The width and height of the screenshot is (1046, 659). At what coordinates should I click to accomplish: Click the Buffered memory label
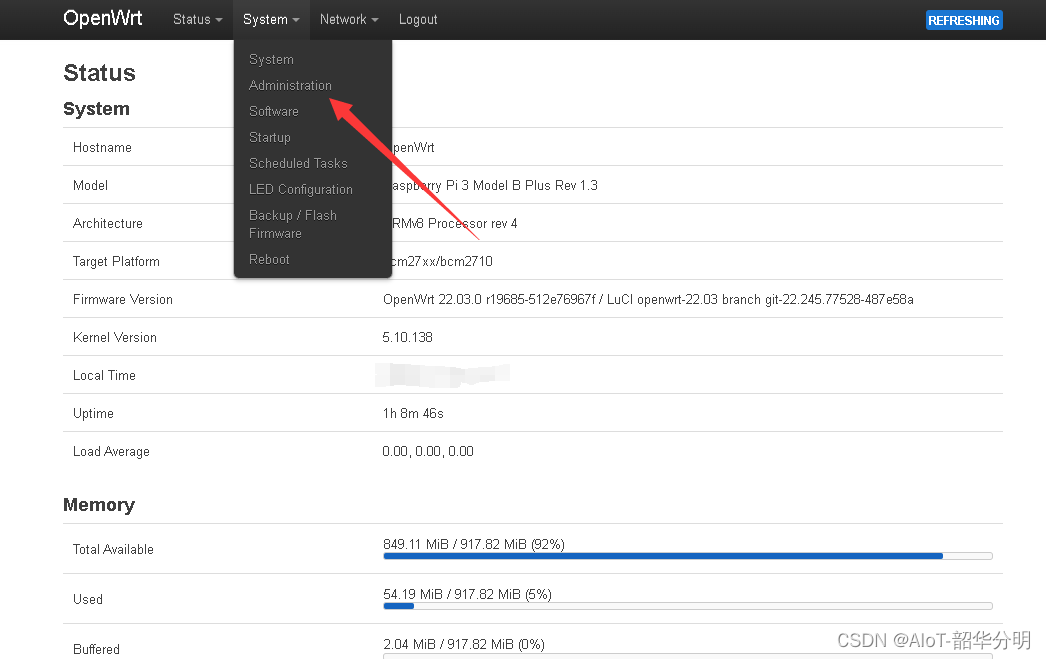coord(97,650)
